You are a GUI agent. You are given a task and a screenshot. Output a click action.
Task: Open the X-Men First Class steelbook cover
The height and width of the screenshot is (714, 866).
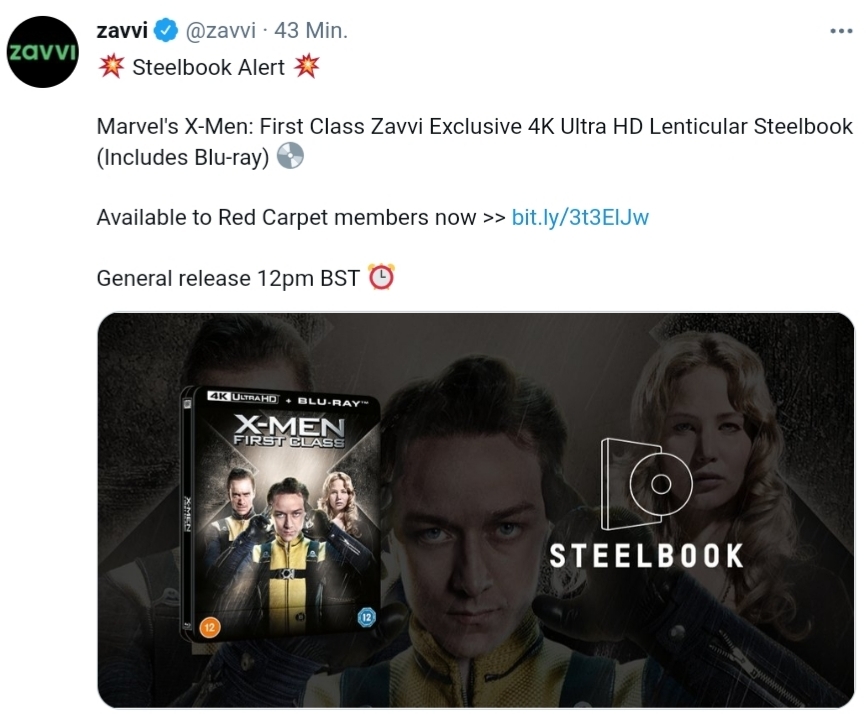point(281,514)
